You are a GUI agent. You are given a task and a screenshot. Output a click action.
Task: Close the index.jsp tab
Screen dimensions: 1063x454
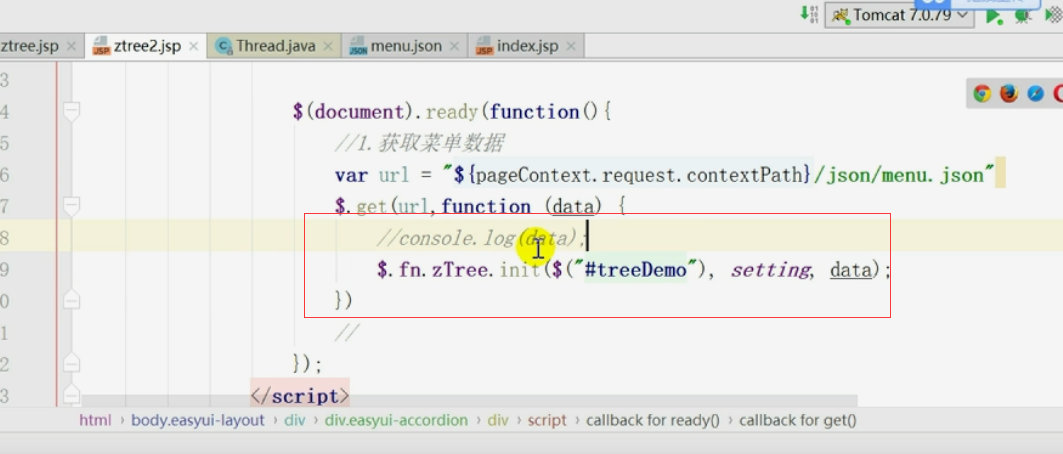coord(571,47)
